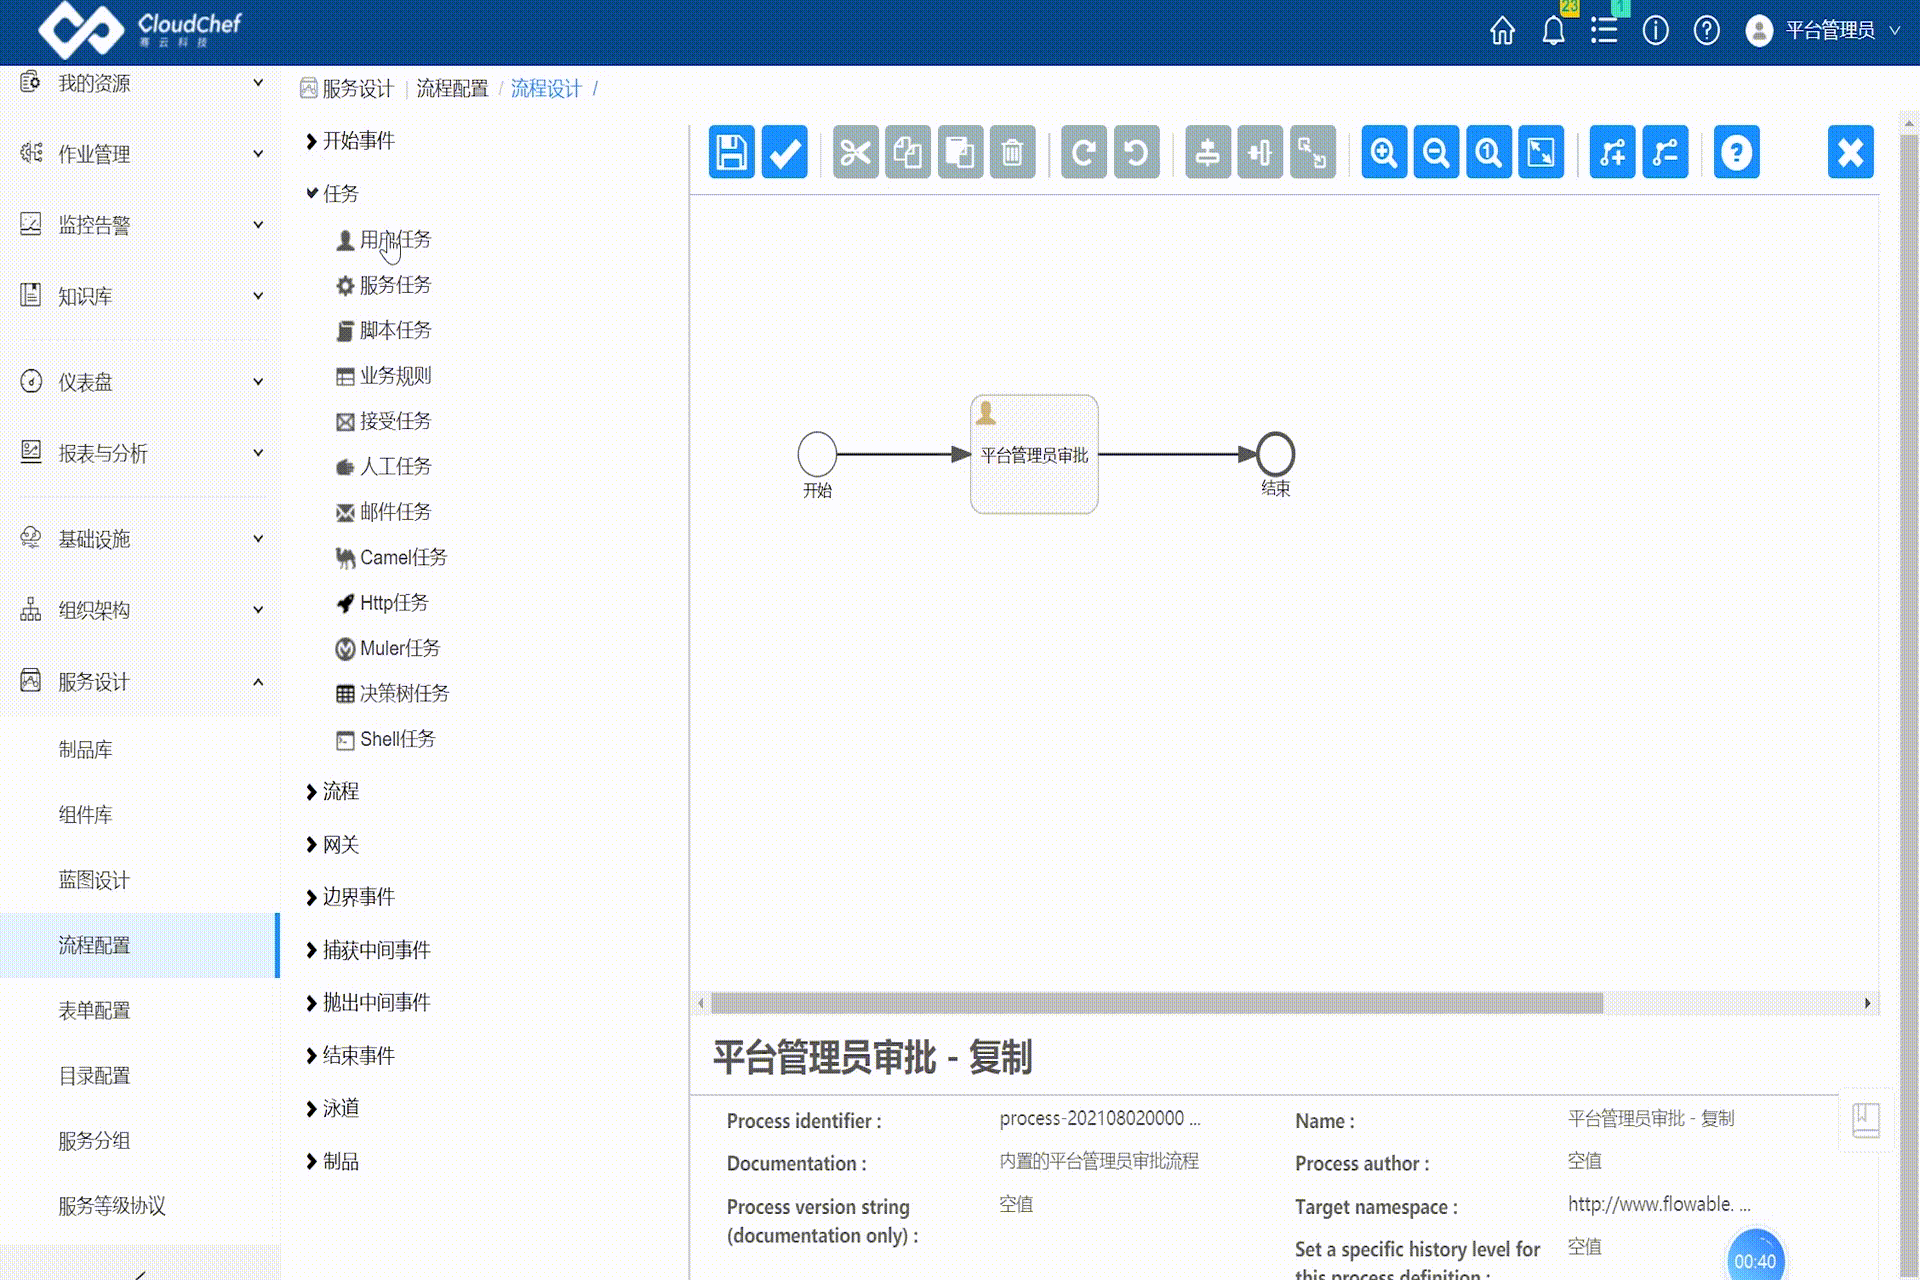Collapse the 任务 palette group
Screen dimensions: 1920x1280
pos(332,194)
